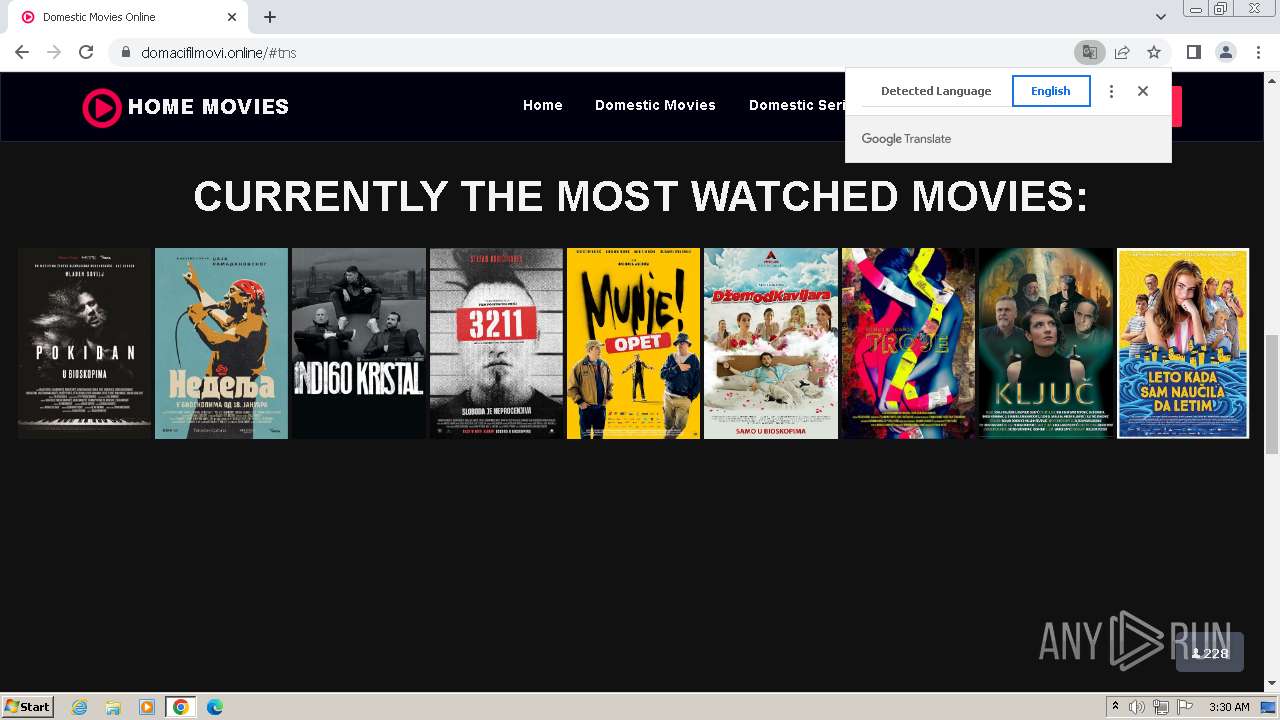Open Internet Explorer from the taskbar

pyautogui.click(x=79, y=707)
